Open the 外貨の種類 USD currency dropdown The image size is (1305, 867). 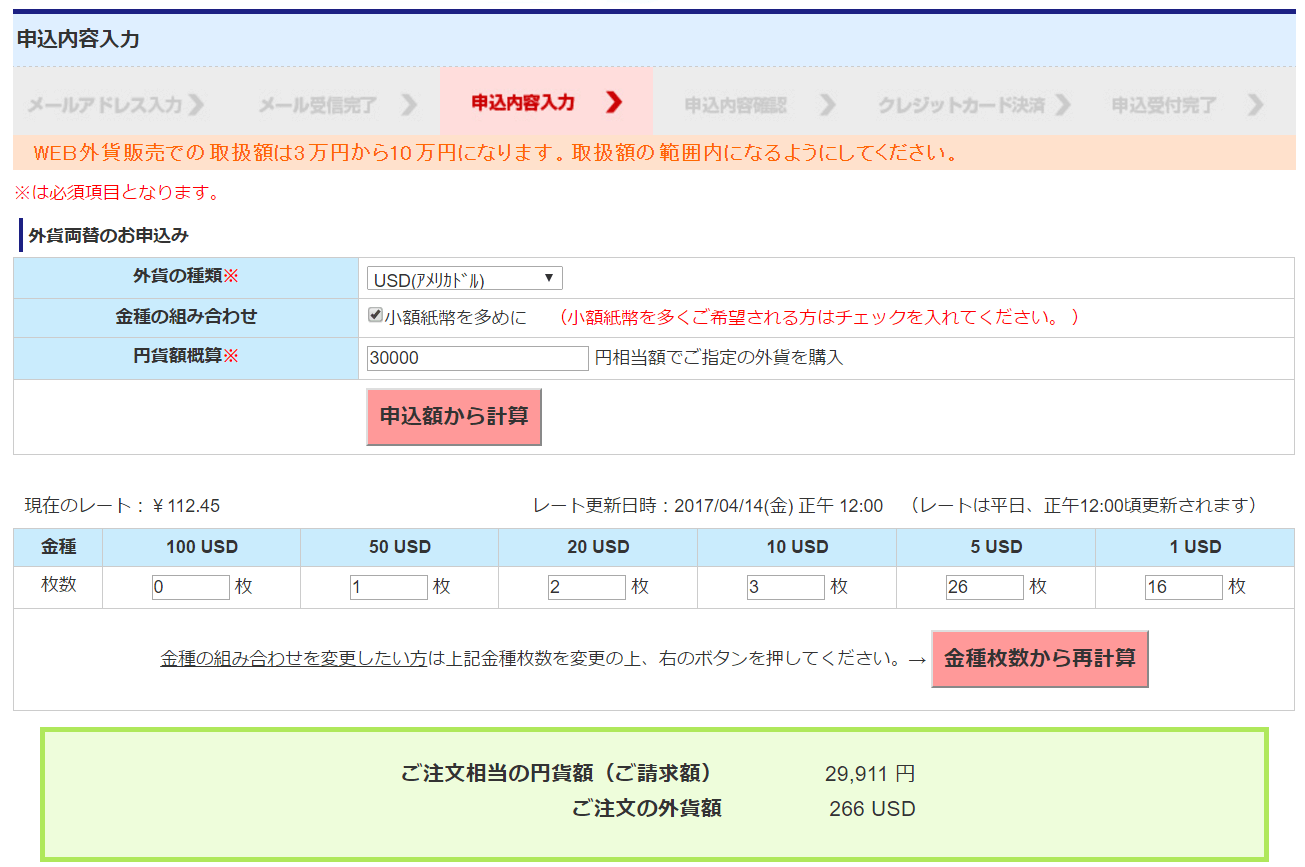point(464,279)
